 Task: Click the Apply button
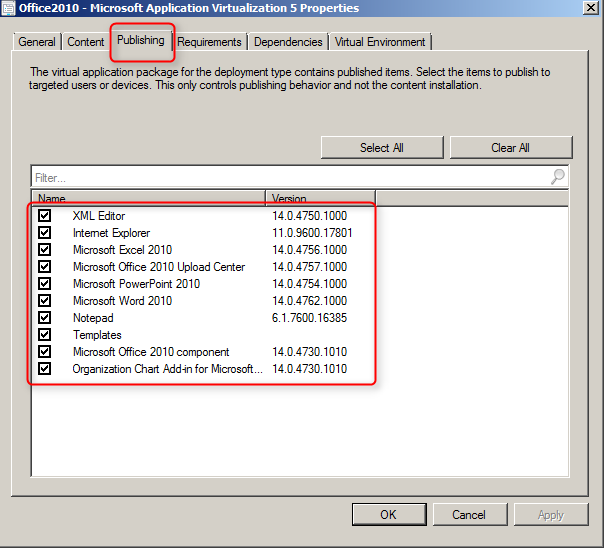pos(551,514)
